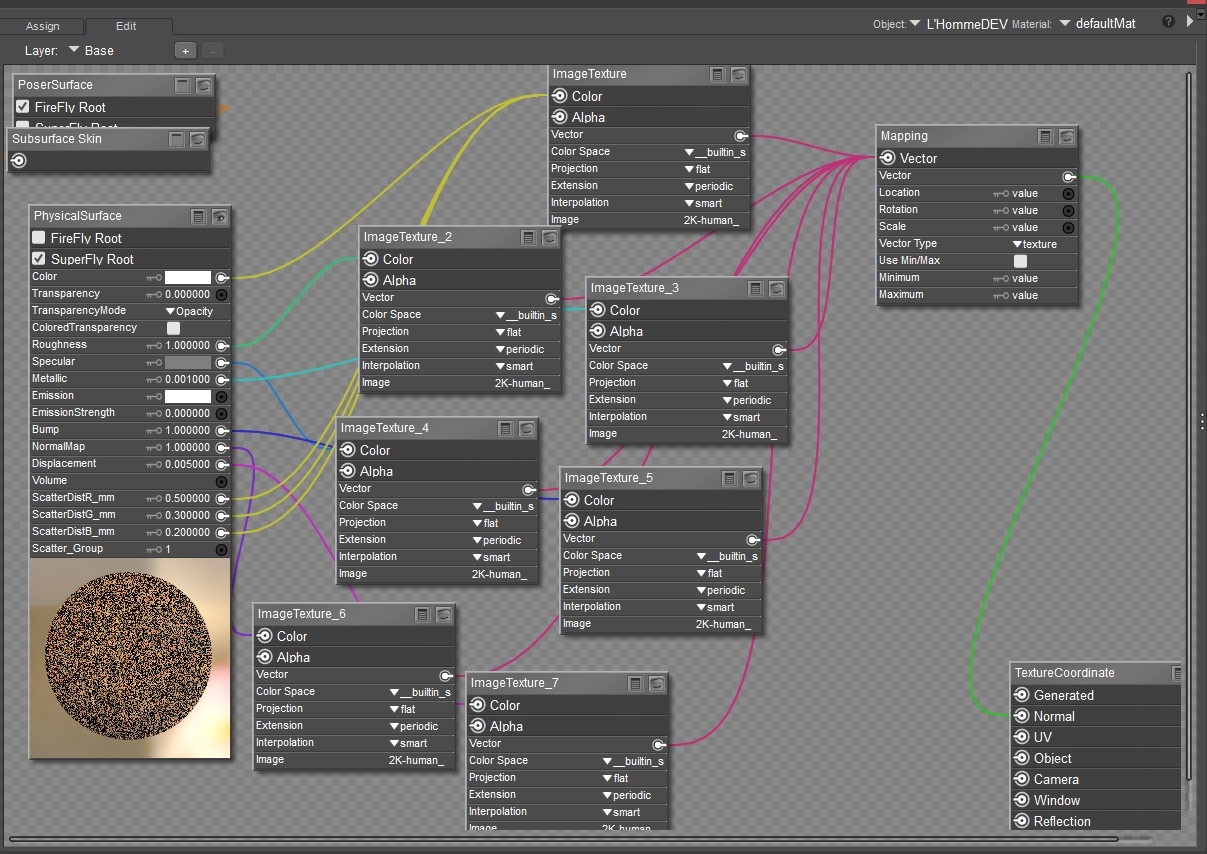Image resolution: width=1207 pixels, height=854 pixels.
Task: Click the parameters icon on ImageTexture_5 header
Action: pyautogui.click(x=730, y=478)
